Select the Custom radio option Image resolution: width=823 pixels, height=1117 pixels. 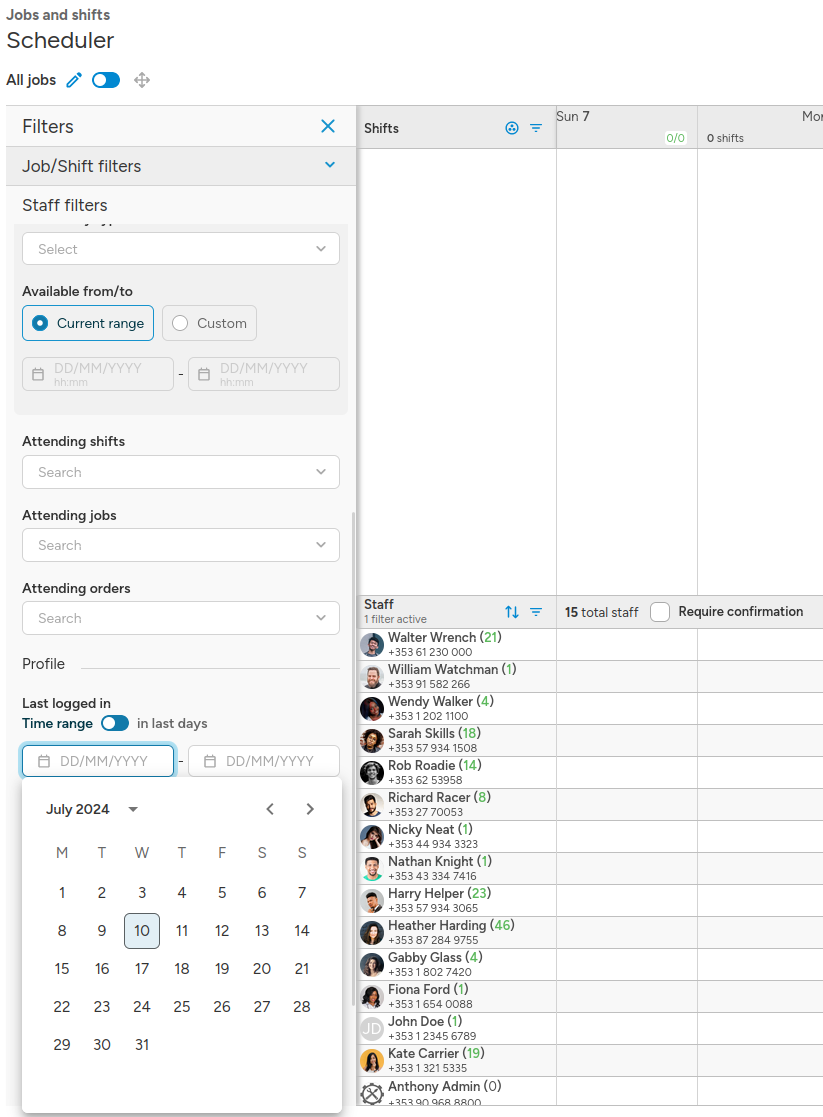209,323
